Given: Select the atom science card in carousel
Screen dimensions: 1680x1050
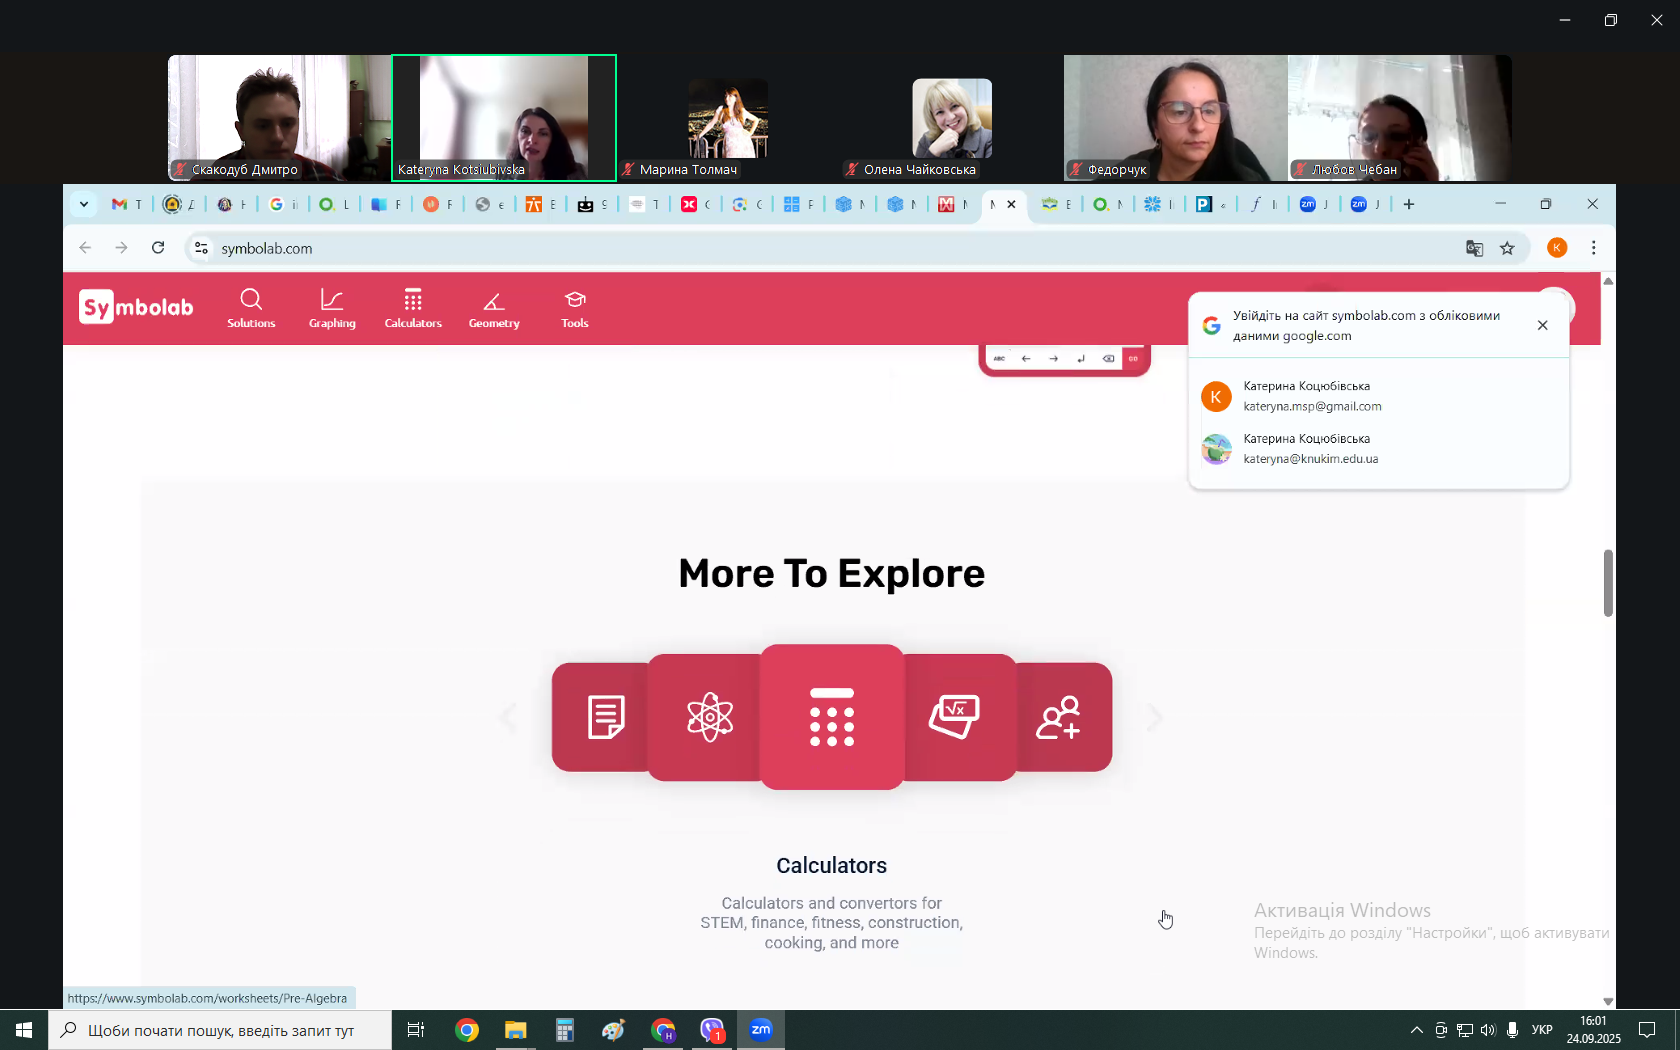Looking at the screenshot, I should 708,717.
